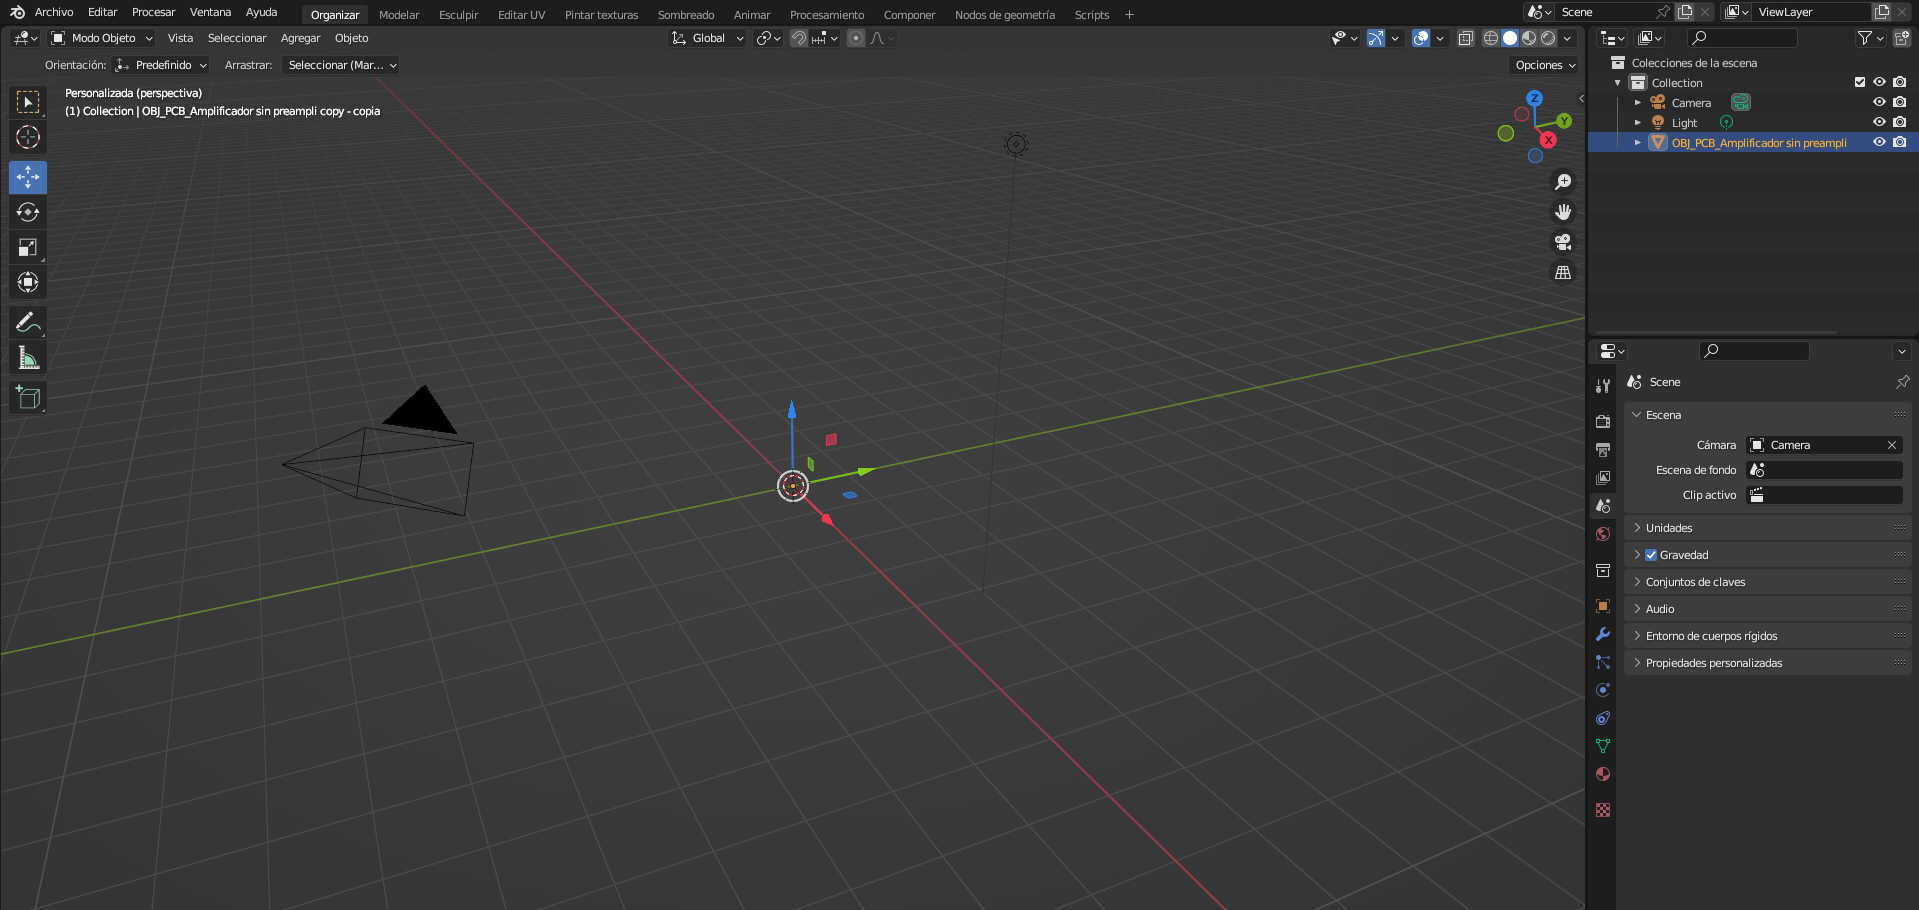Toggle X-ray display mode
Screen dimensions: 1919x910
pos(1466,38)
